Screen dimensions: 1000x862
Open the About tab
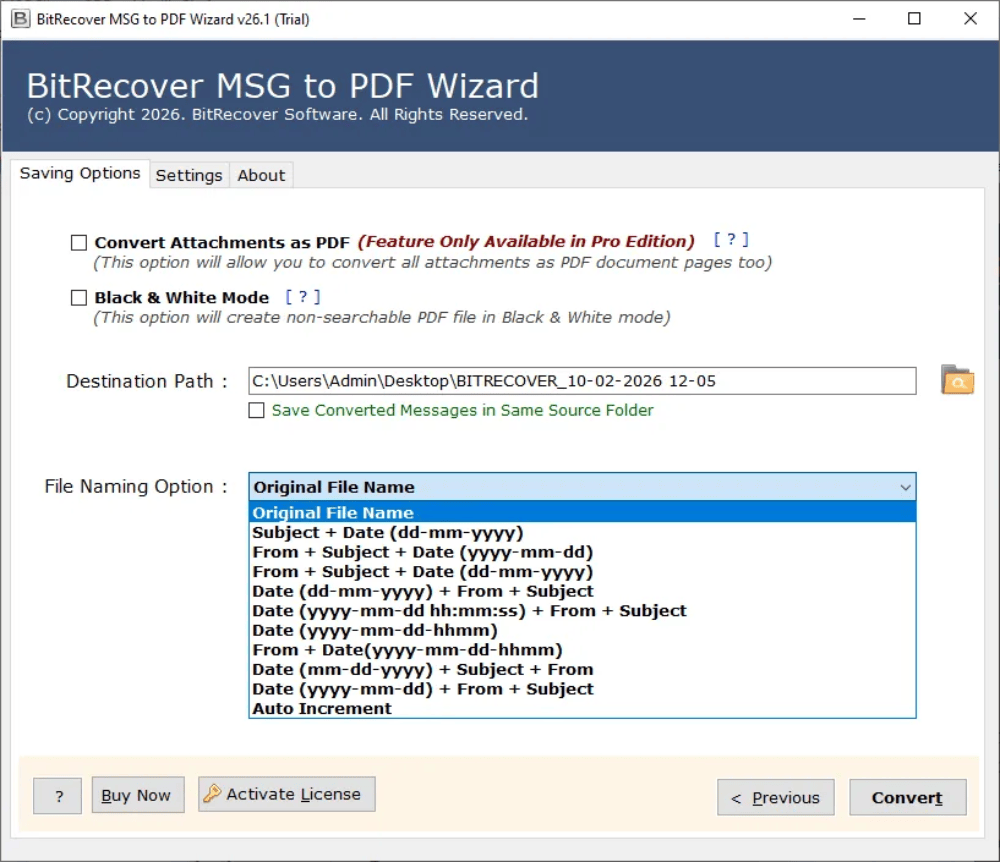(260, 175)
